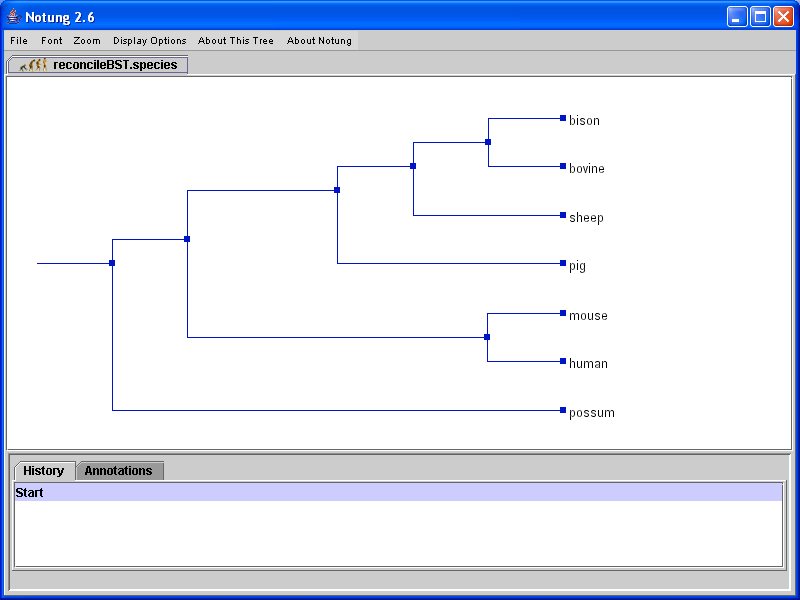Select the human leaf node
800x600 pixels.
(x=563, y=361)
